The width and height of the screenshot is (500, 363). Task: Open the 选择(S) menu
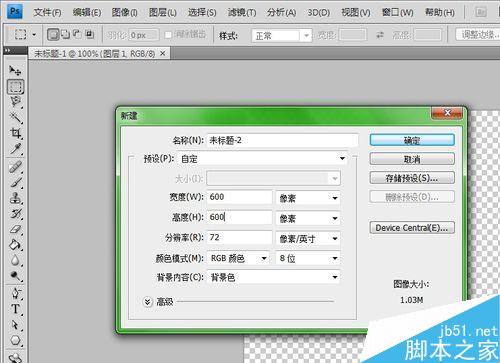pos(202,13)
